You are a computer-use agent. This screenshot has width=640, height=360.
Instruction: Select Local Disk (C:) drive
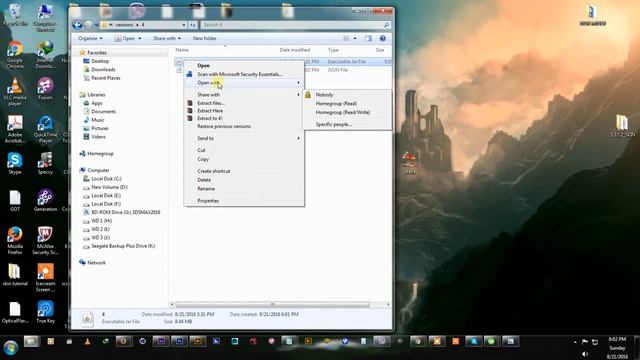(x=106, y=179)
